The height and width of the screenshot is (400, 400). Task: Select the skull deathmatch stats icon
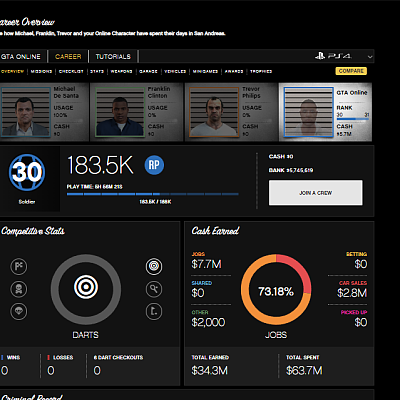[x=19, y=289]
